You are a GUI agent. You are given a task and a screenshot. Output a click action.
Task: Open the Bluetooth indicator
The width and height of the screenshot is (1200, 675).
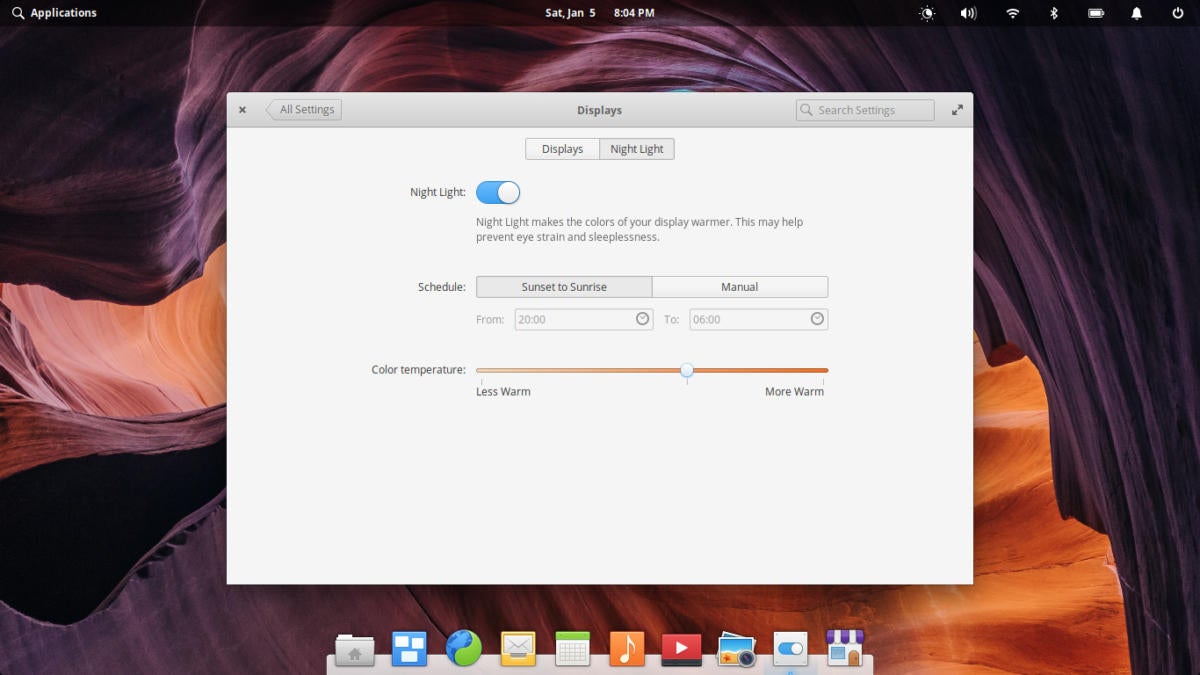1053,13
